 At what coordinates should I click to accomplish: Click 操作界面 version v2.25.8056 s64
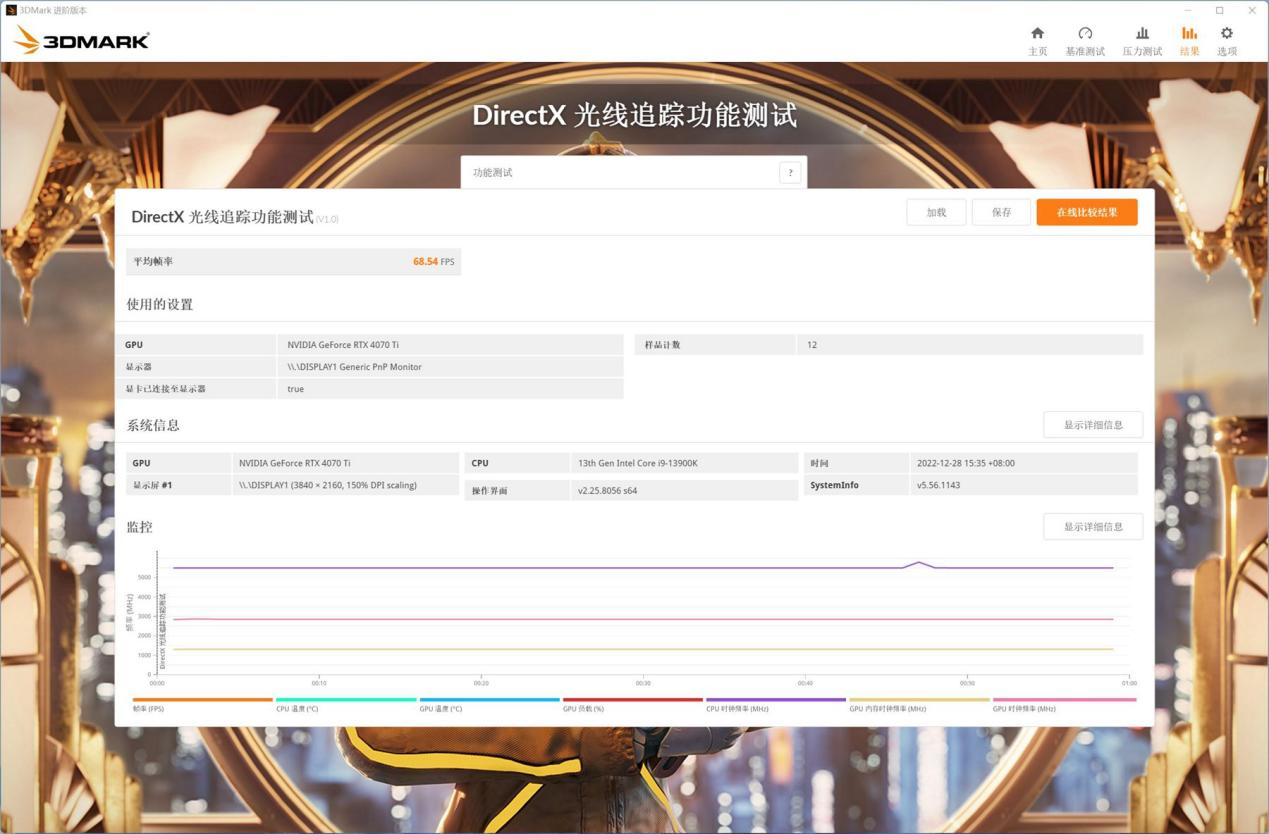coord(607,491)
